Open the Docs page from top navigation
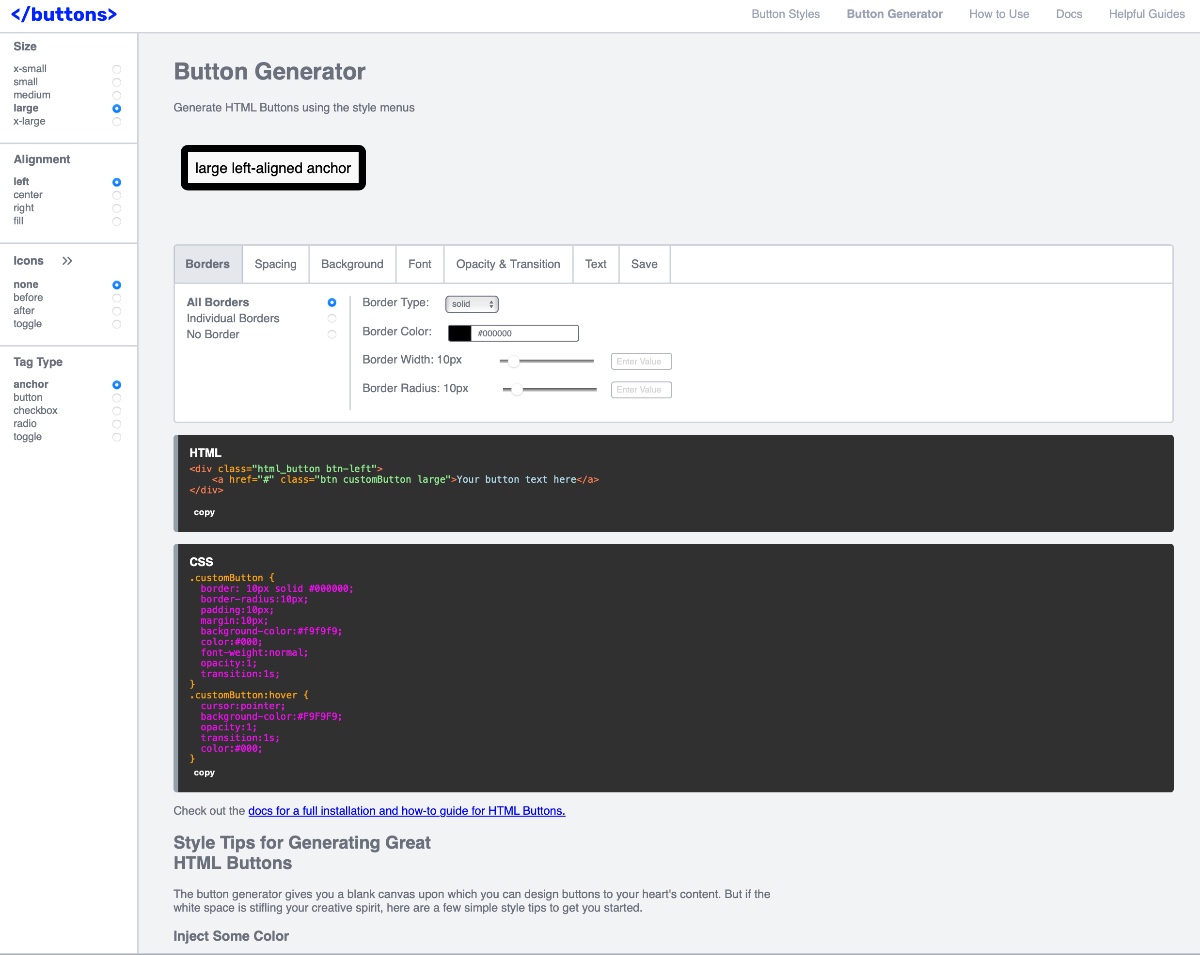The image size is (1200, 955). click(1069, 14)
